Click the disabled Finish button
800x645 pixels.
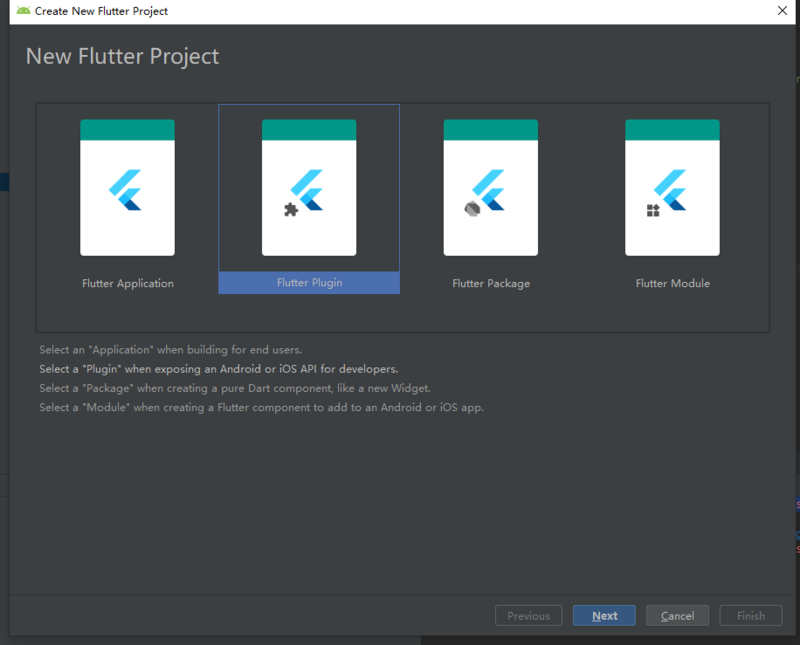750,616
